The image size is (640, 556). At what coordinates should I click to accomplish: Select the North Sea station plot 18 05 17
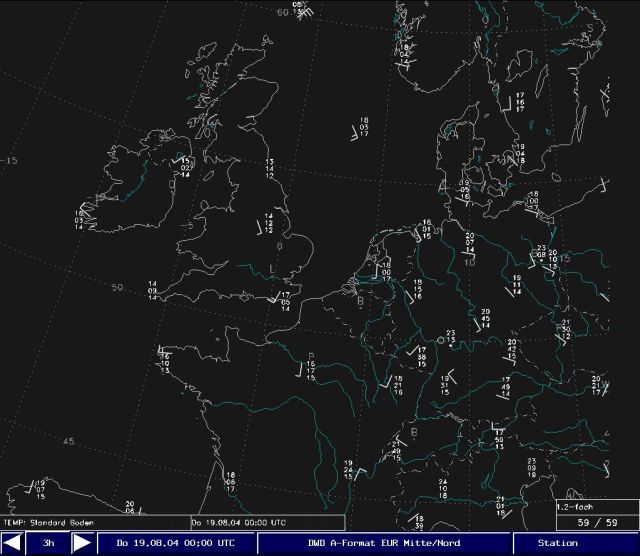pos(363,127)
